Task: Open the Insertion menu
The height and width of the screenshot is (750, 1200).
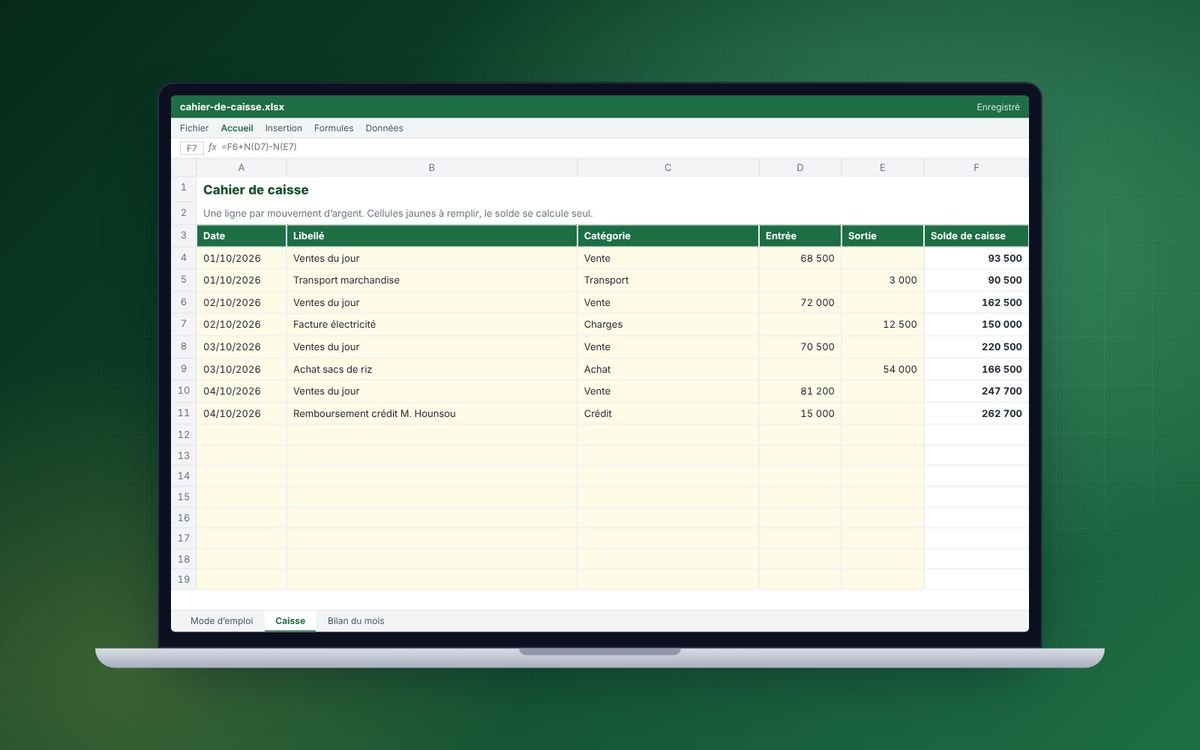Action: [284, 128]
